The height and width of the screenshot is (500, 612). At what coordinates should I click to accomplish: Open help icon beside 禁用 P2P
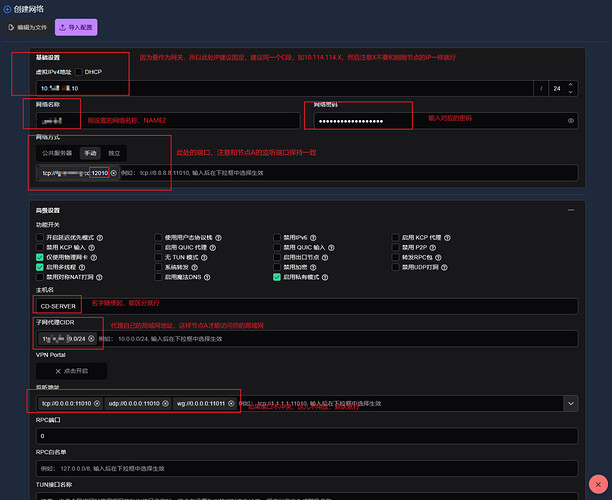pyautogui.click(x=432, y=247)
